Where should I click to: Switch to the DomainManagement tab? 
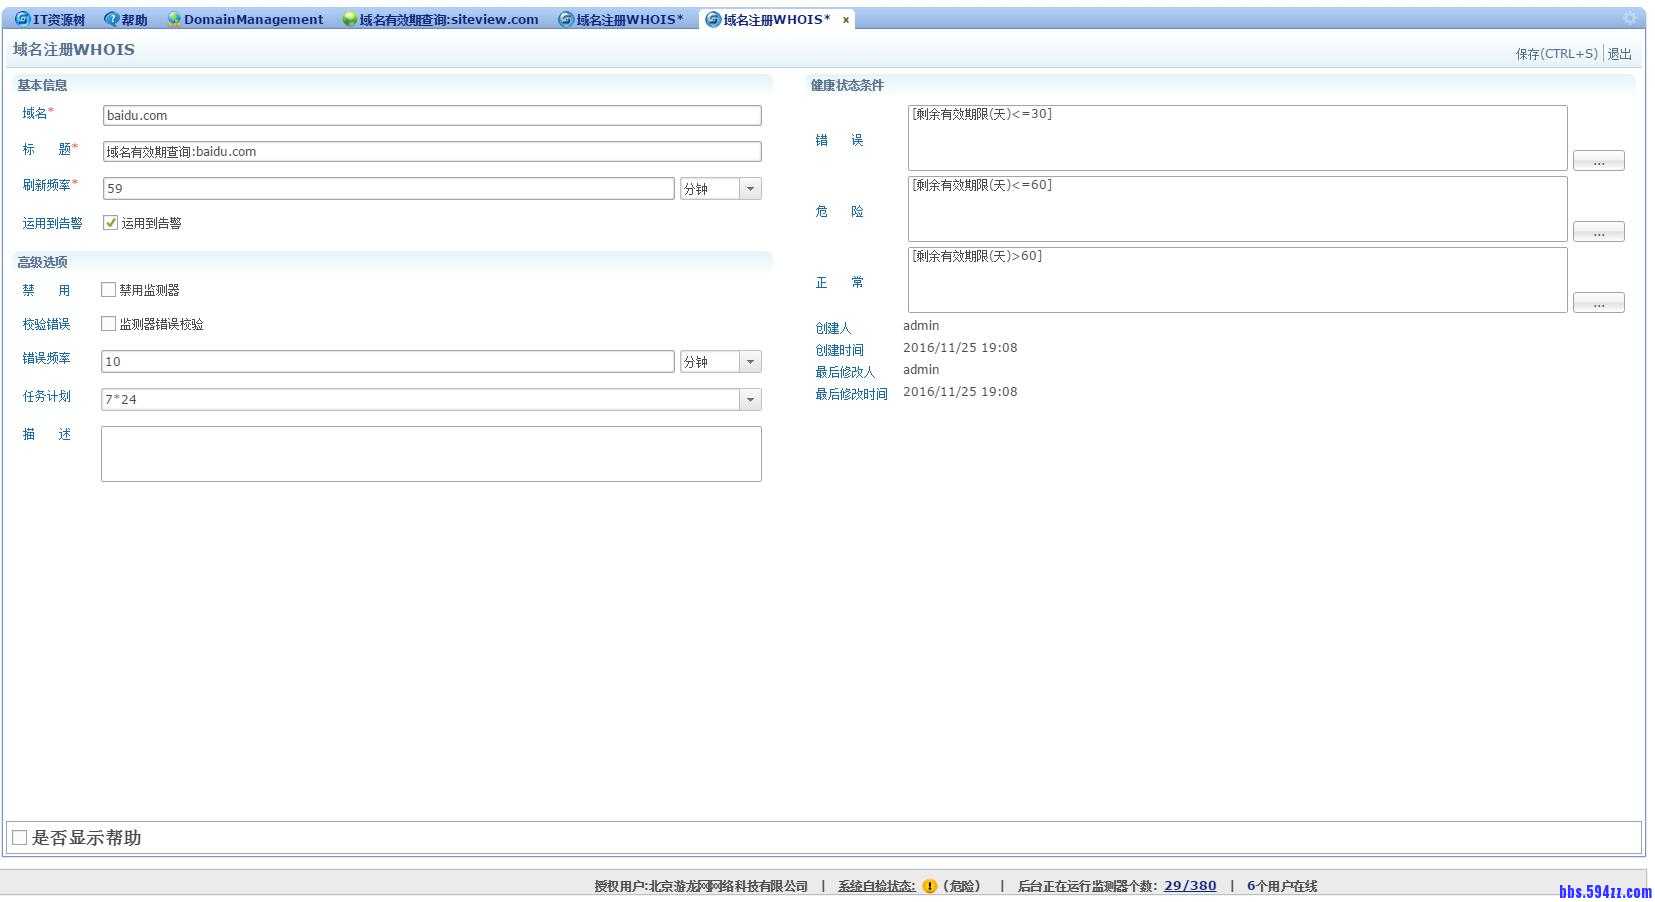coord(253,18)
